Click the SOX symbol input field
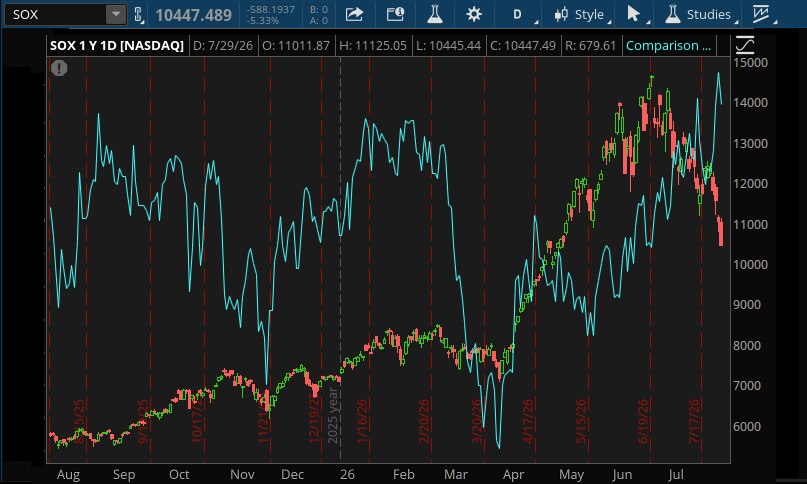This screenshot has height=484, width=807. click(x=56, y=14)
